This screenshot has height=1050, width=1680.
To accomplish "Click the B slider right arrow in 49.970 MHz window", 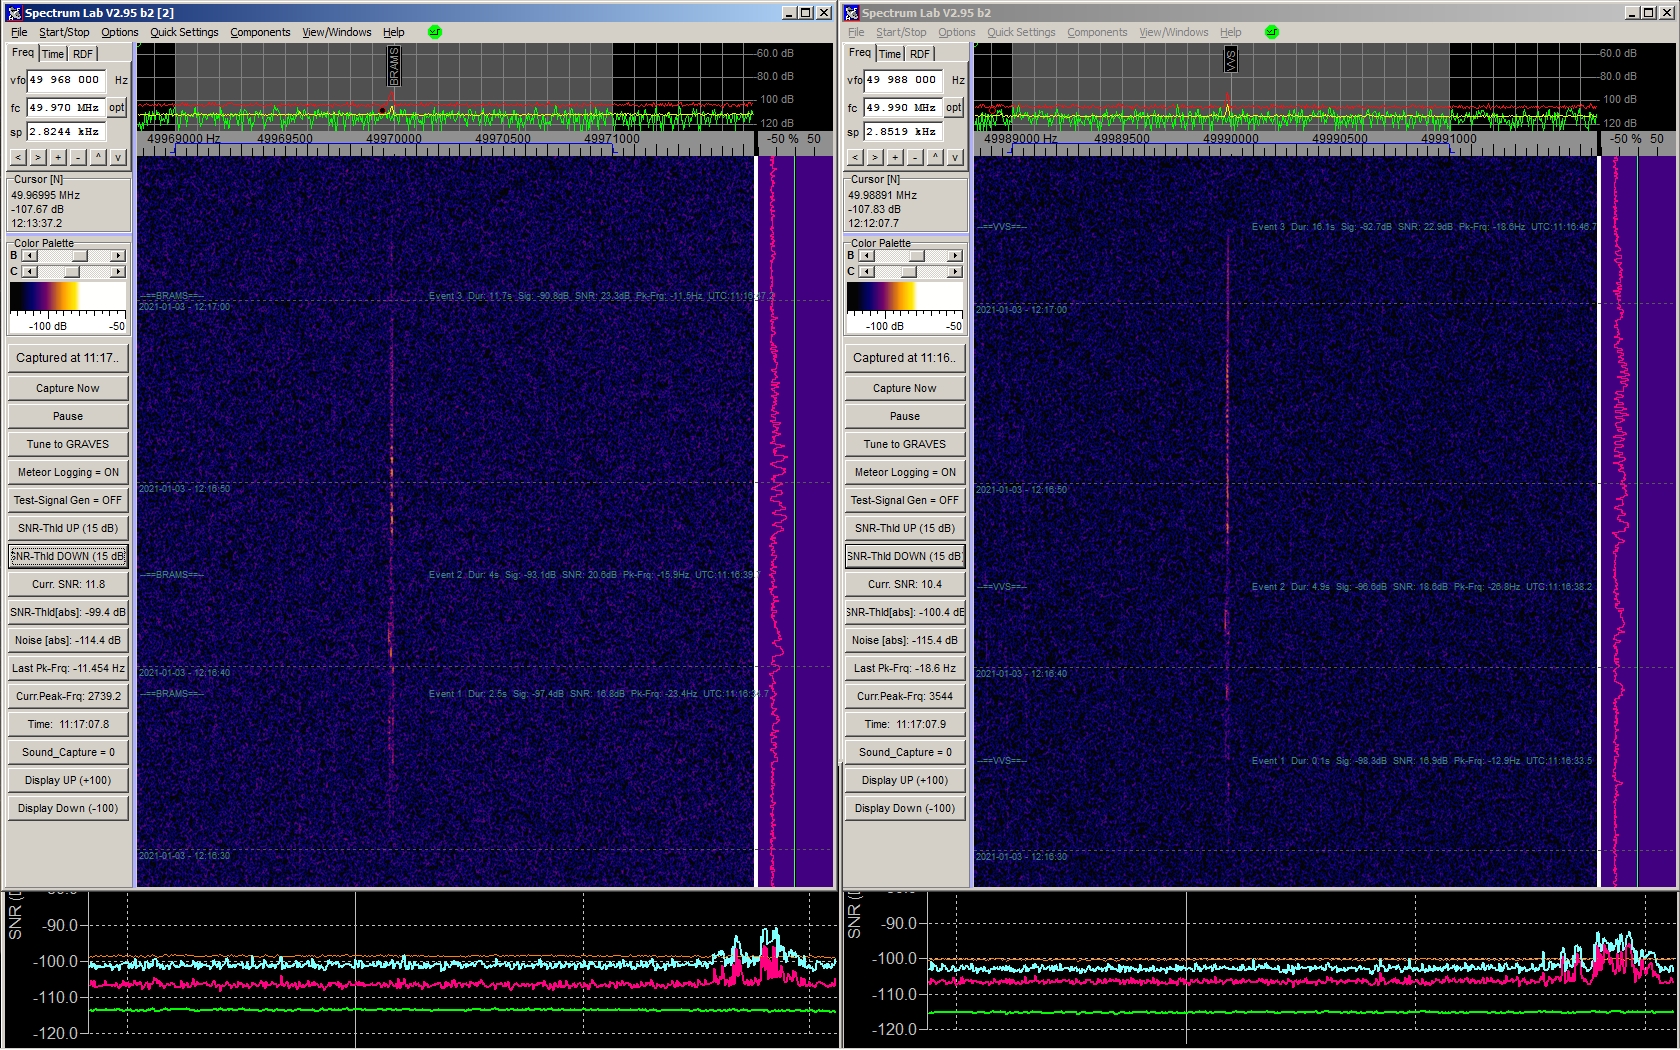I will [x=118, y=256].
